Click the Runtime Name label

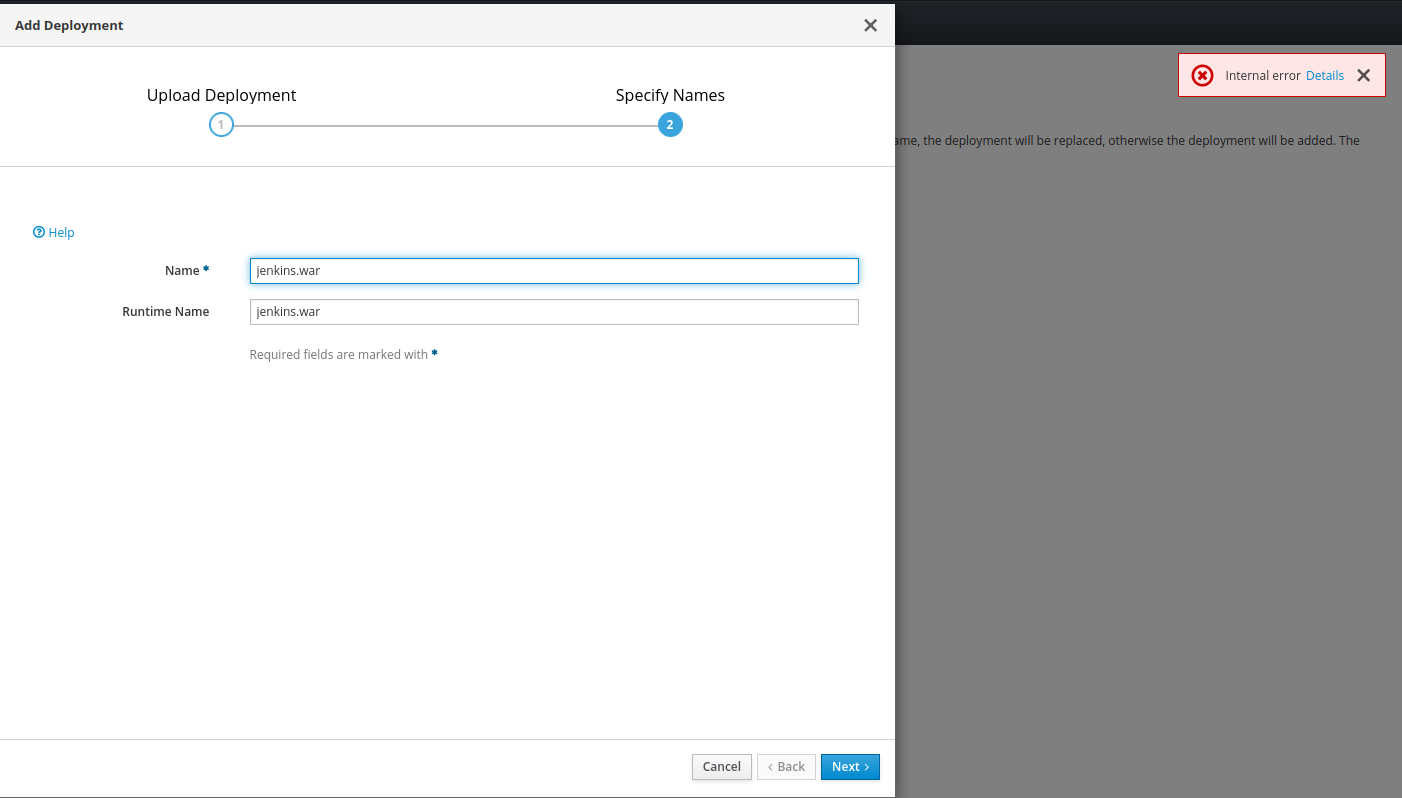click(x=165, y=311)
